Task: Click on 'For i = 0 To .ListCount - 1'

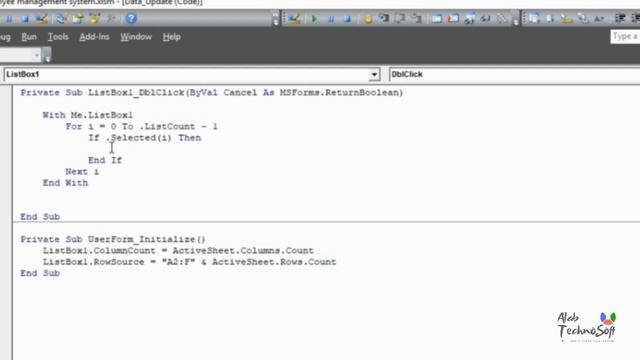Action: pyautogui.click(x=142, y=127)
